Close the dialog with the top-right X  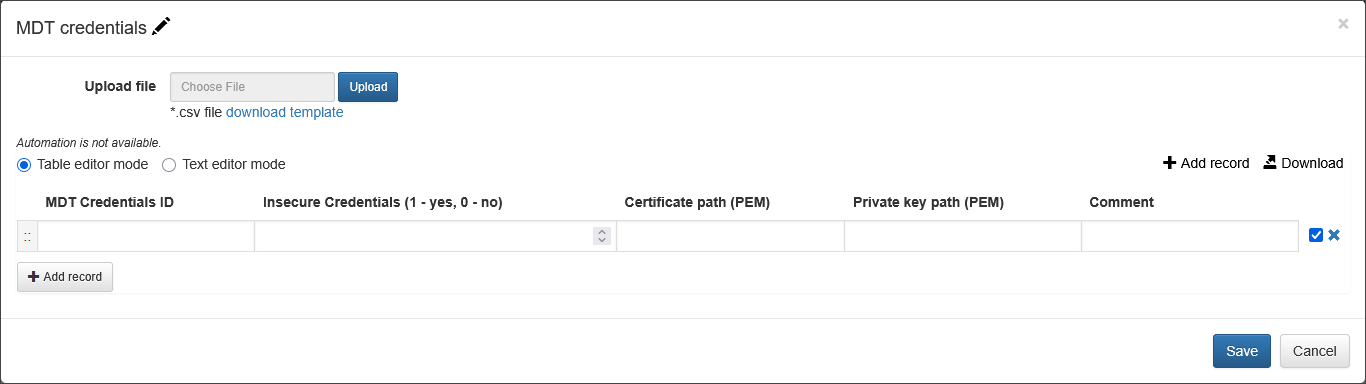coord(1343,24)
